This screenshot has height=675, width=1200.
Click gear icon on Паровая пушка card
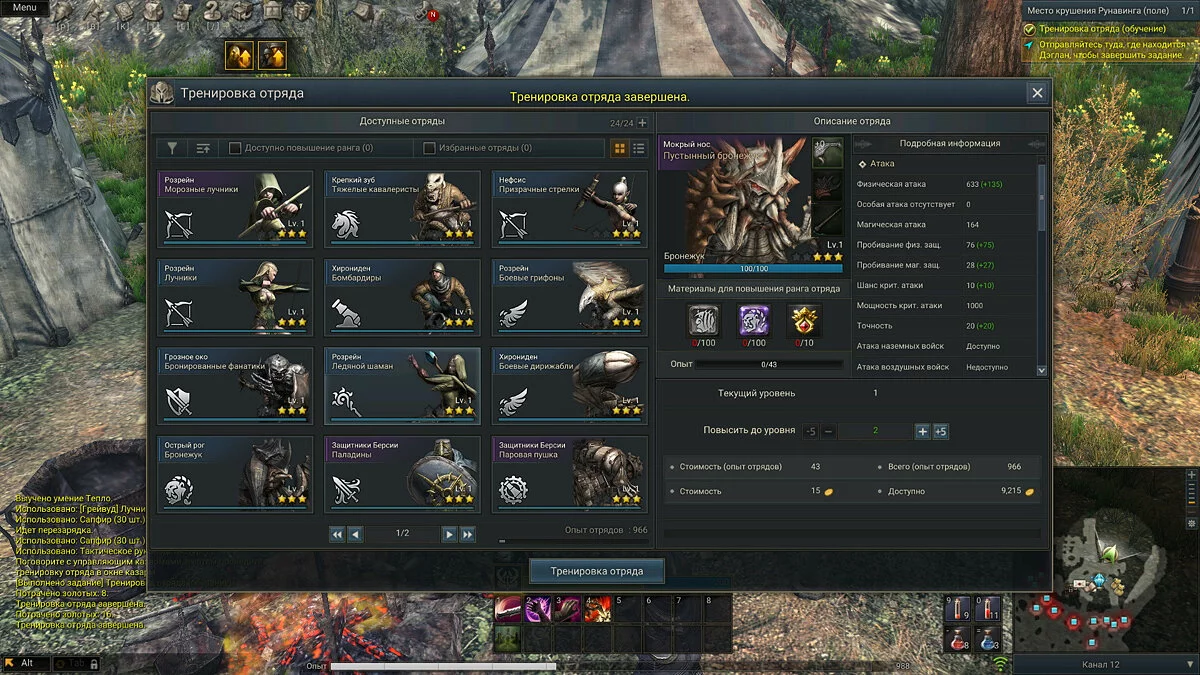pos(513,490)
